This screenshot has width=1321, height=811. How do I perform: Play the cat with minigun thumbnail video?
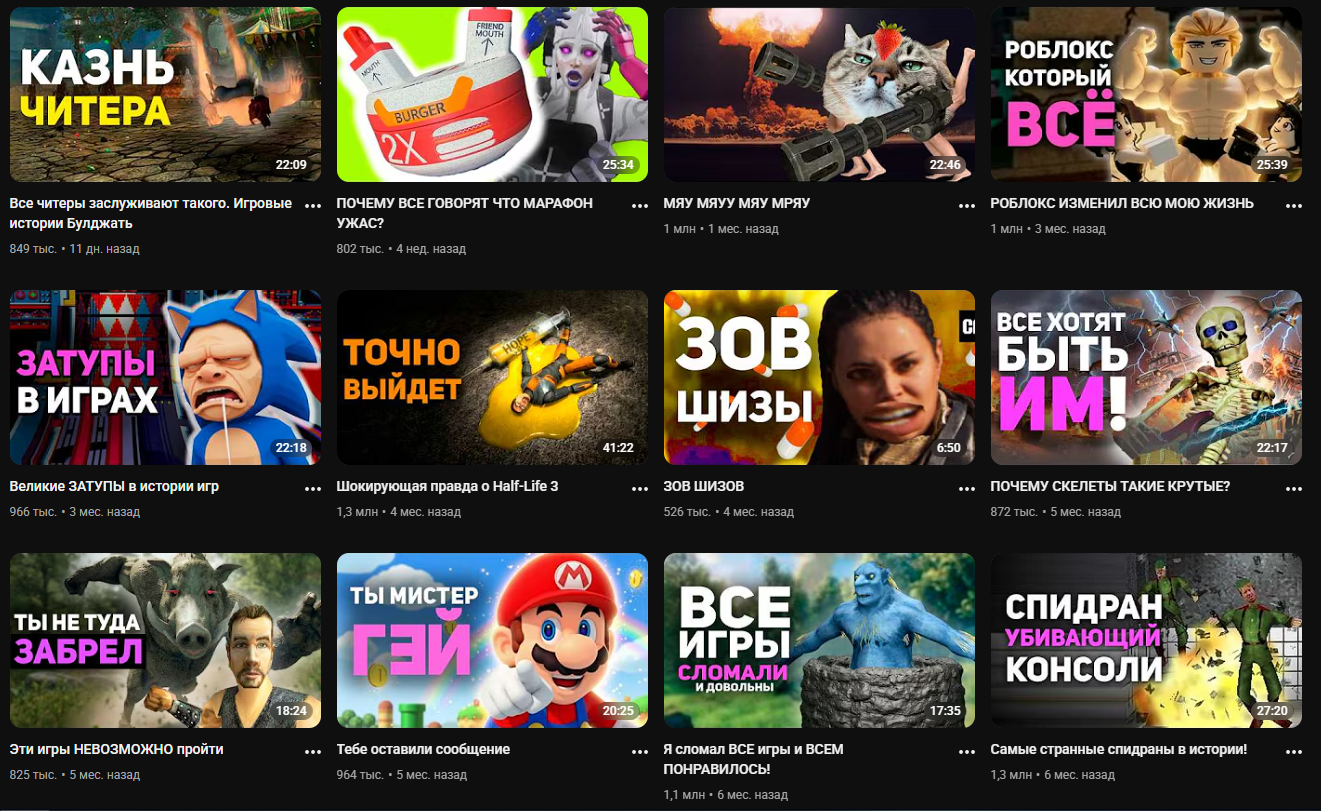(x=819, y=95)
